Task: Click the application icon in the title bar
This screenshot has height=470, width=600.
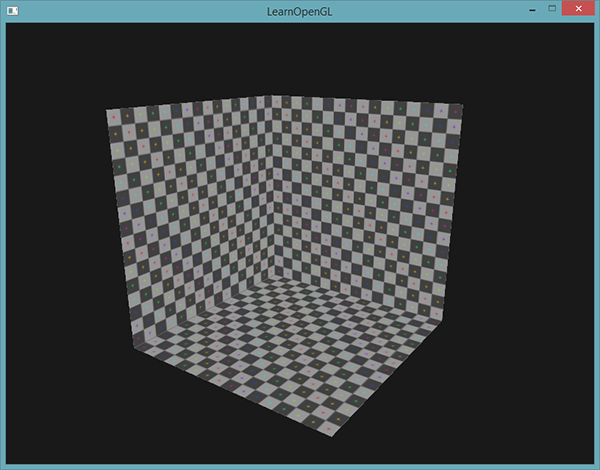Action: coord(12,10)
